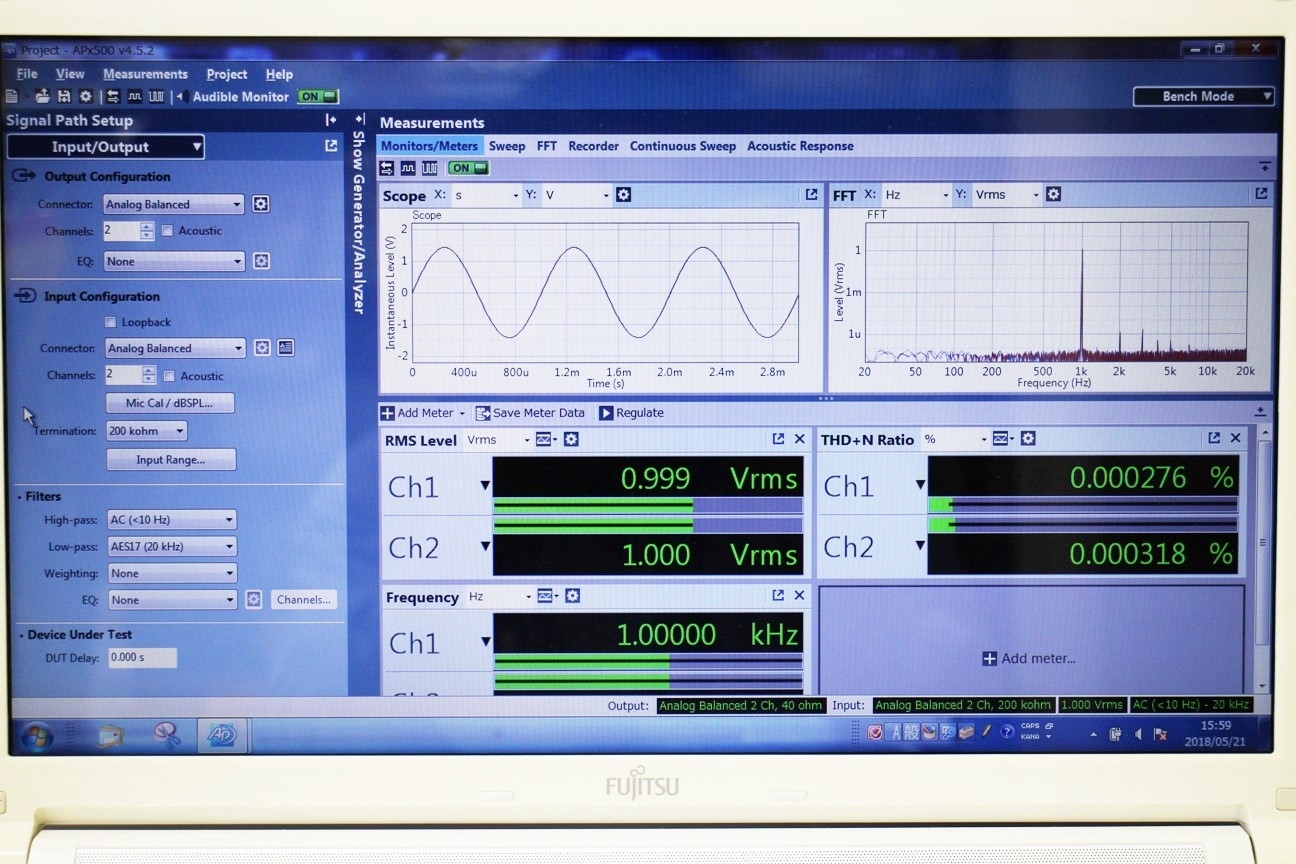1296x864 pixels.
Task: Open Scope graph settings gear
Action: tap(624, 195)
